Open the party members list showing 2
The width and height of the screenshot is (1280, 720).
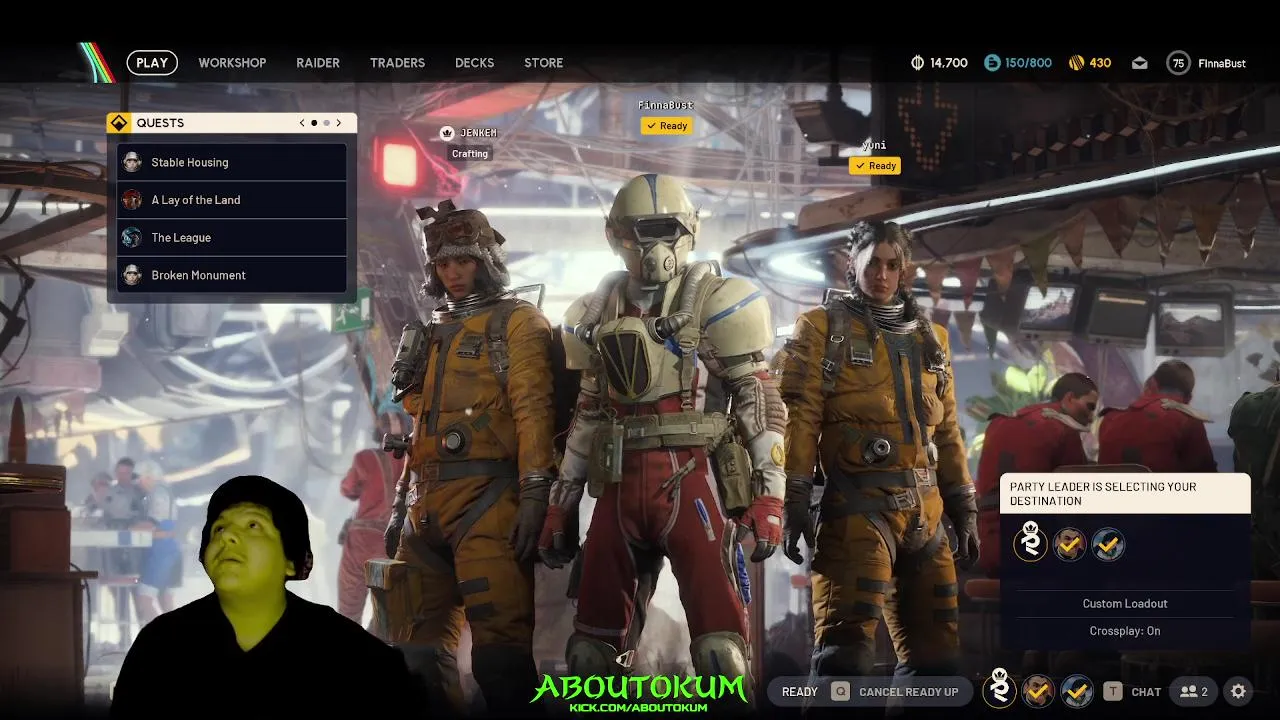[x=1194, y=691]
